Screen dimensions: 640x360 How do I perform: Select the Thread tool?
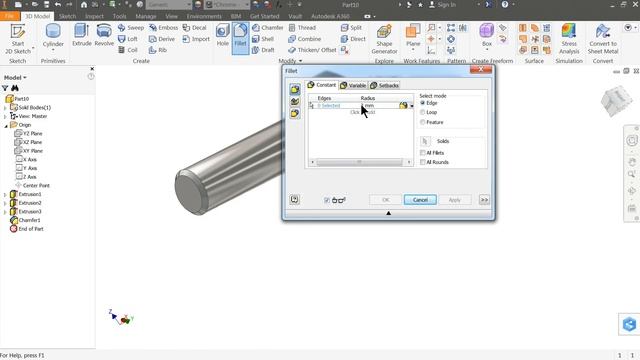click(302, 28)
